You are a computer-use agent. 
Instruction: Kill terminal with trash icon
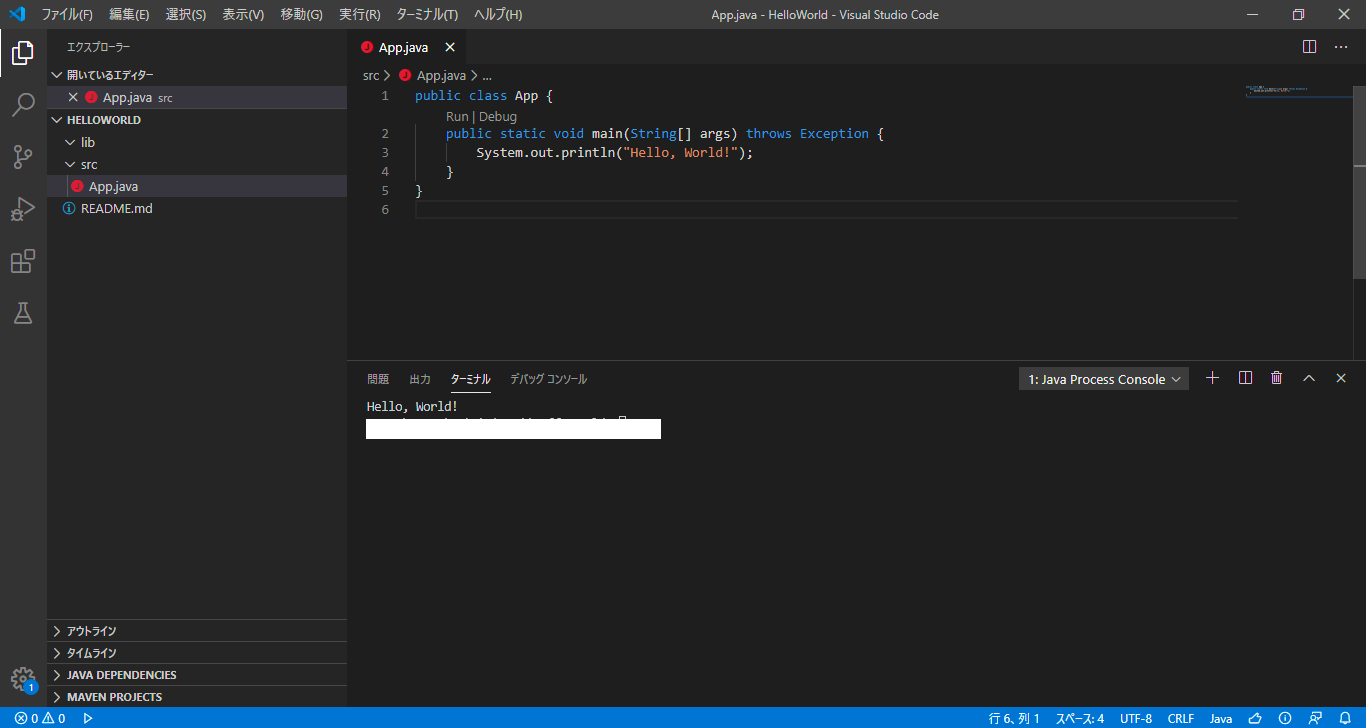click(1277, 378)
